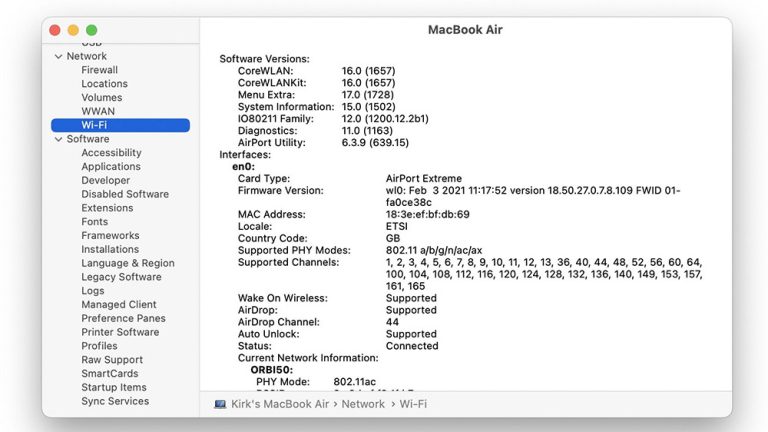Collapse the Network section disclosure triangle

pos(58,57)
